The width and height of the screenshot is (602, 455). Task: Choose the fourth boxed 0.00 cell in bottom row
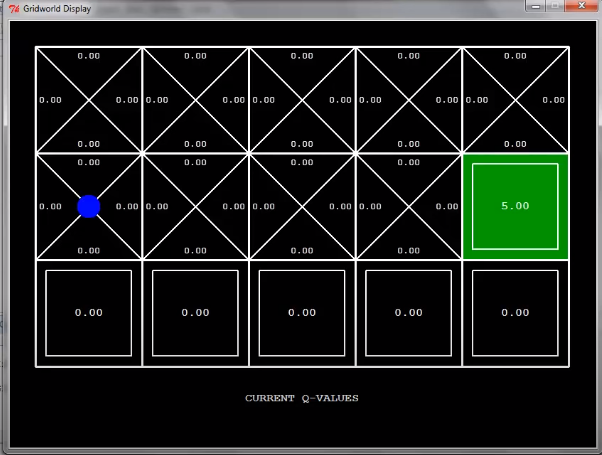coord(408,313)
